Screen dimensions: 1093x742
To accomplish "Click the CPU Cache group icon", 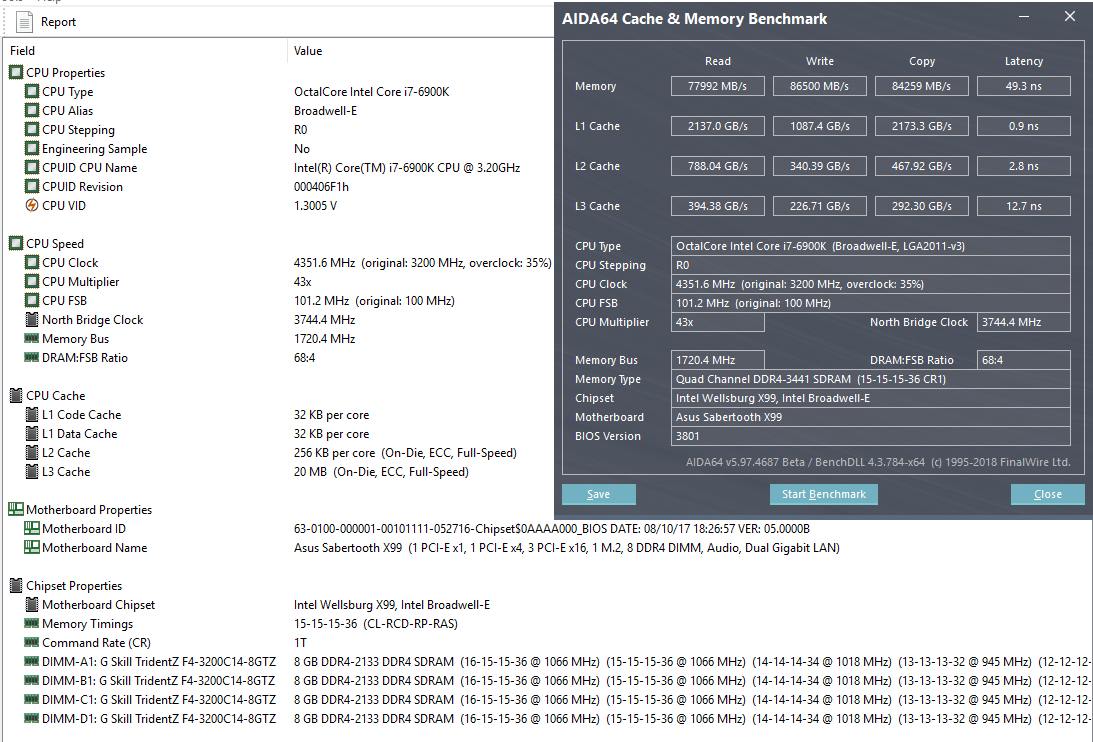I will [16, 395].
